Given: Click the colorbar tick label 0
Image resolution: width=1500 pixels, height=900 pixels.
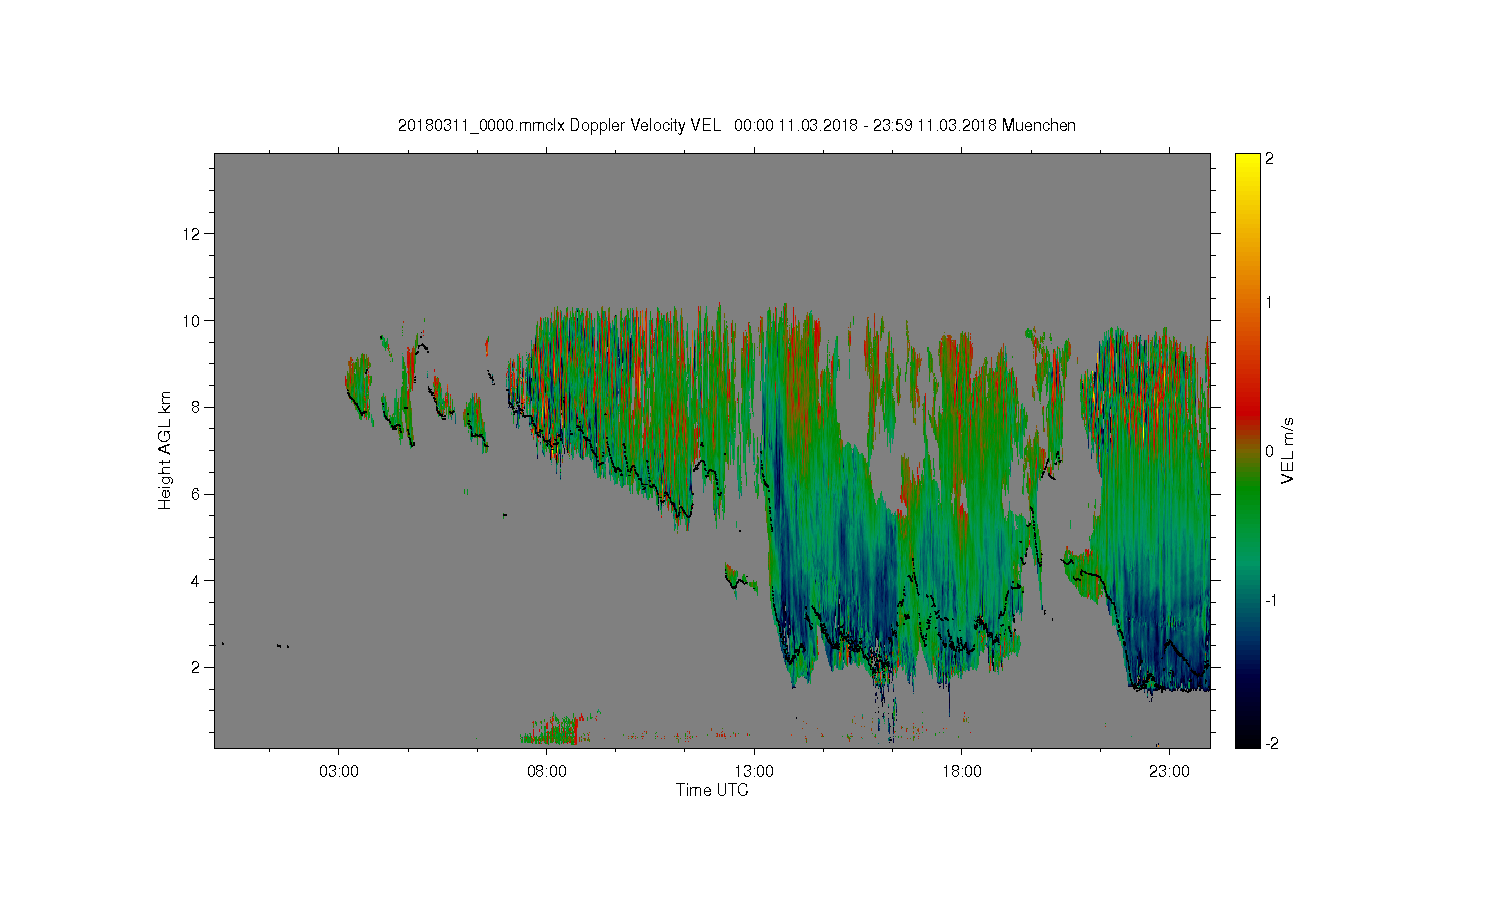Looking at the screenshot, I should pos(1269,451).
